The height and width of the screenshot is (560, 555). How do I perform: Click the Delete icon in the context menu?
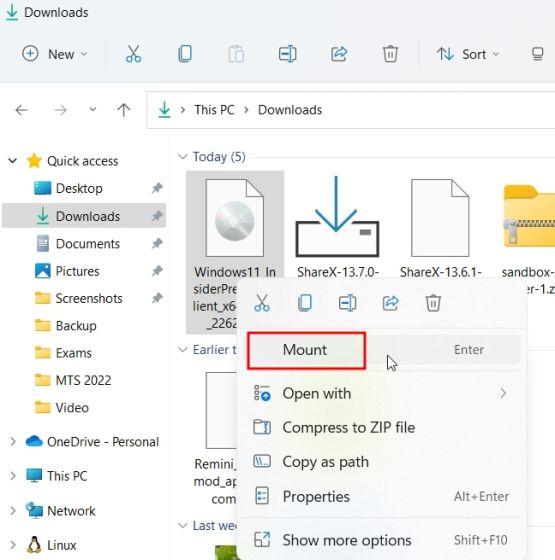(x=433, y=303)
